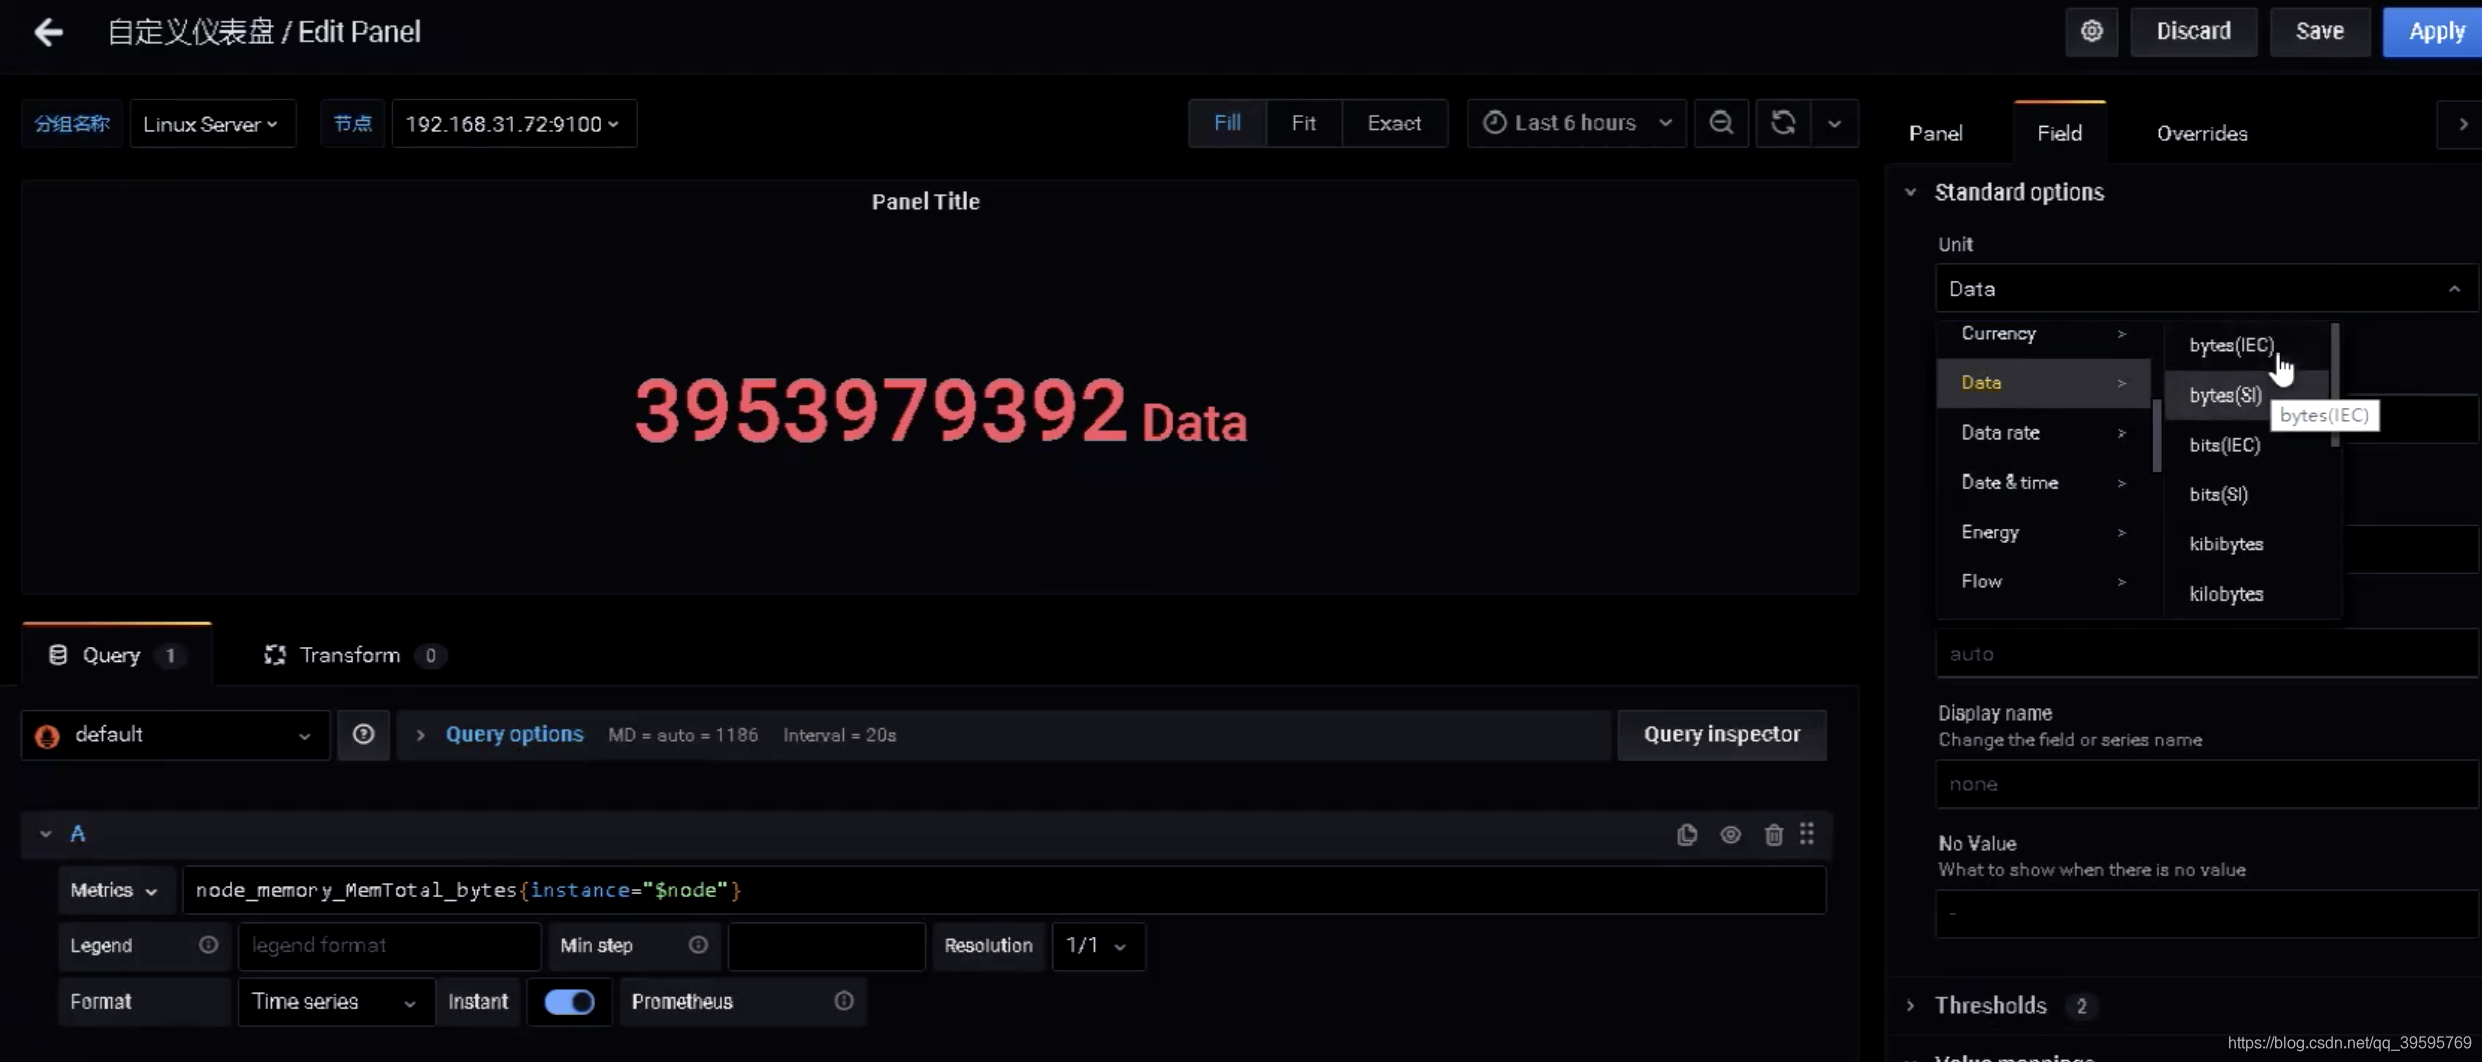2482x1062 pixels.
Task: Duplicate query A with the copy icon
Action: pos(1687,835)
